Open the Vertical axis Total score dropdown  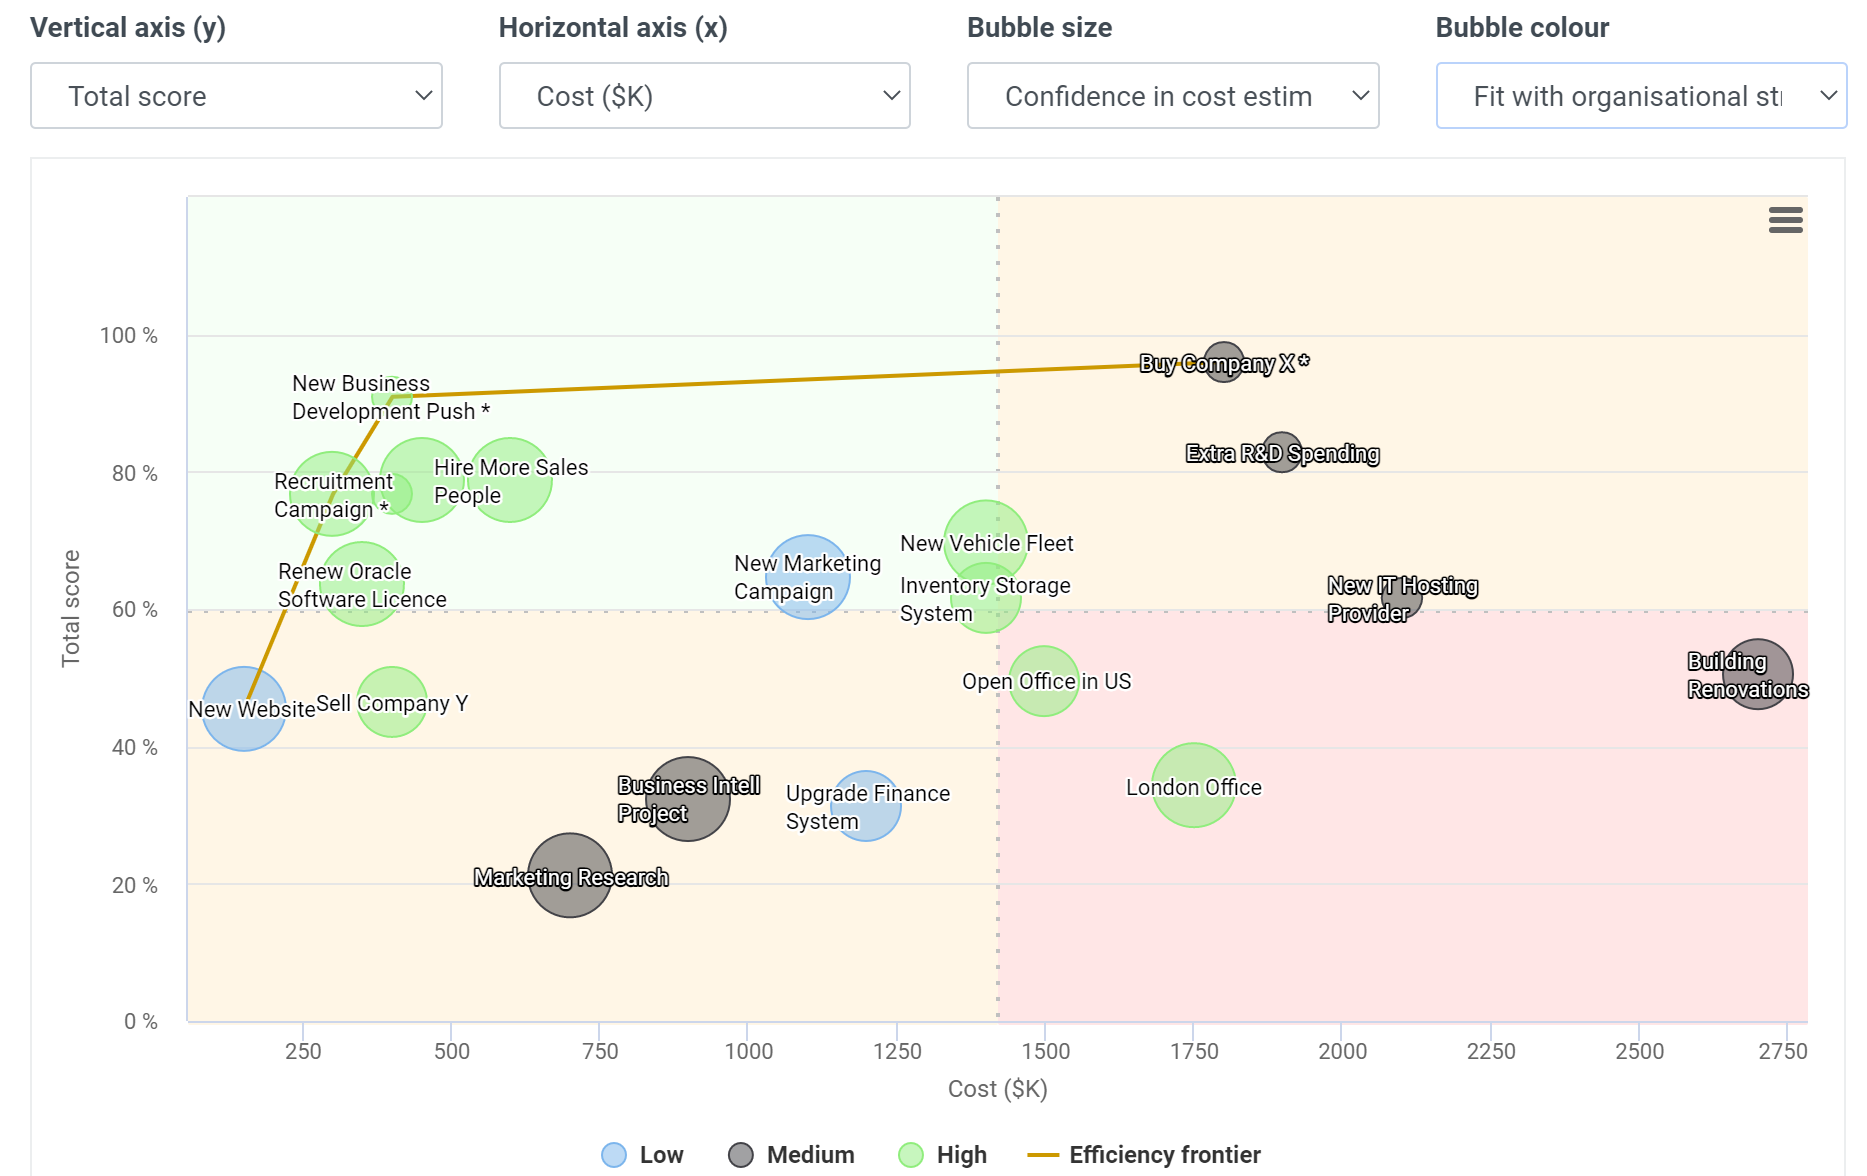click(236, 96)
